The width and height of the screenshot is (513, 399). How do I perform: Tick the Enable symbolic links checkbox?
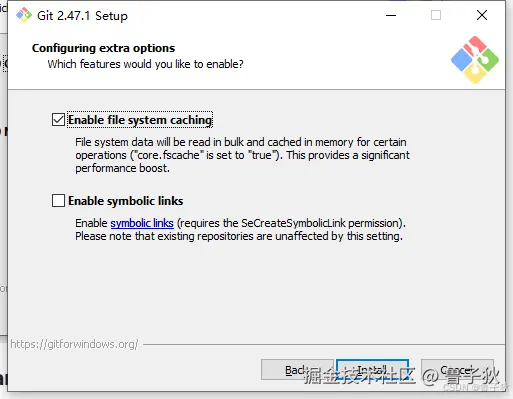coord(58,201)
